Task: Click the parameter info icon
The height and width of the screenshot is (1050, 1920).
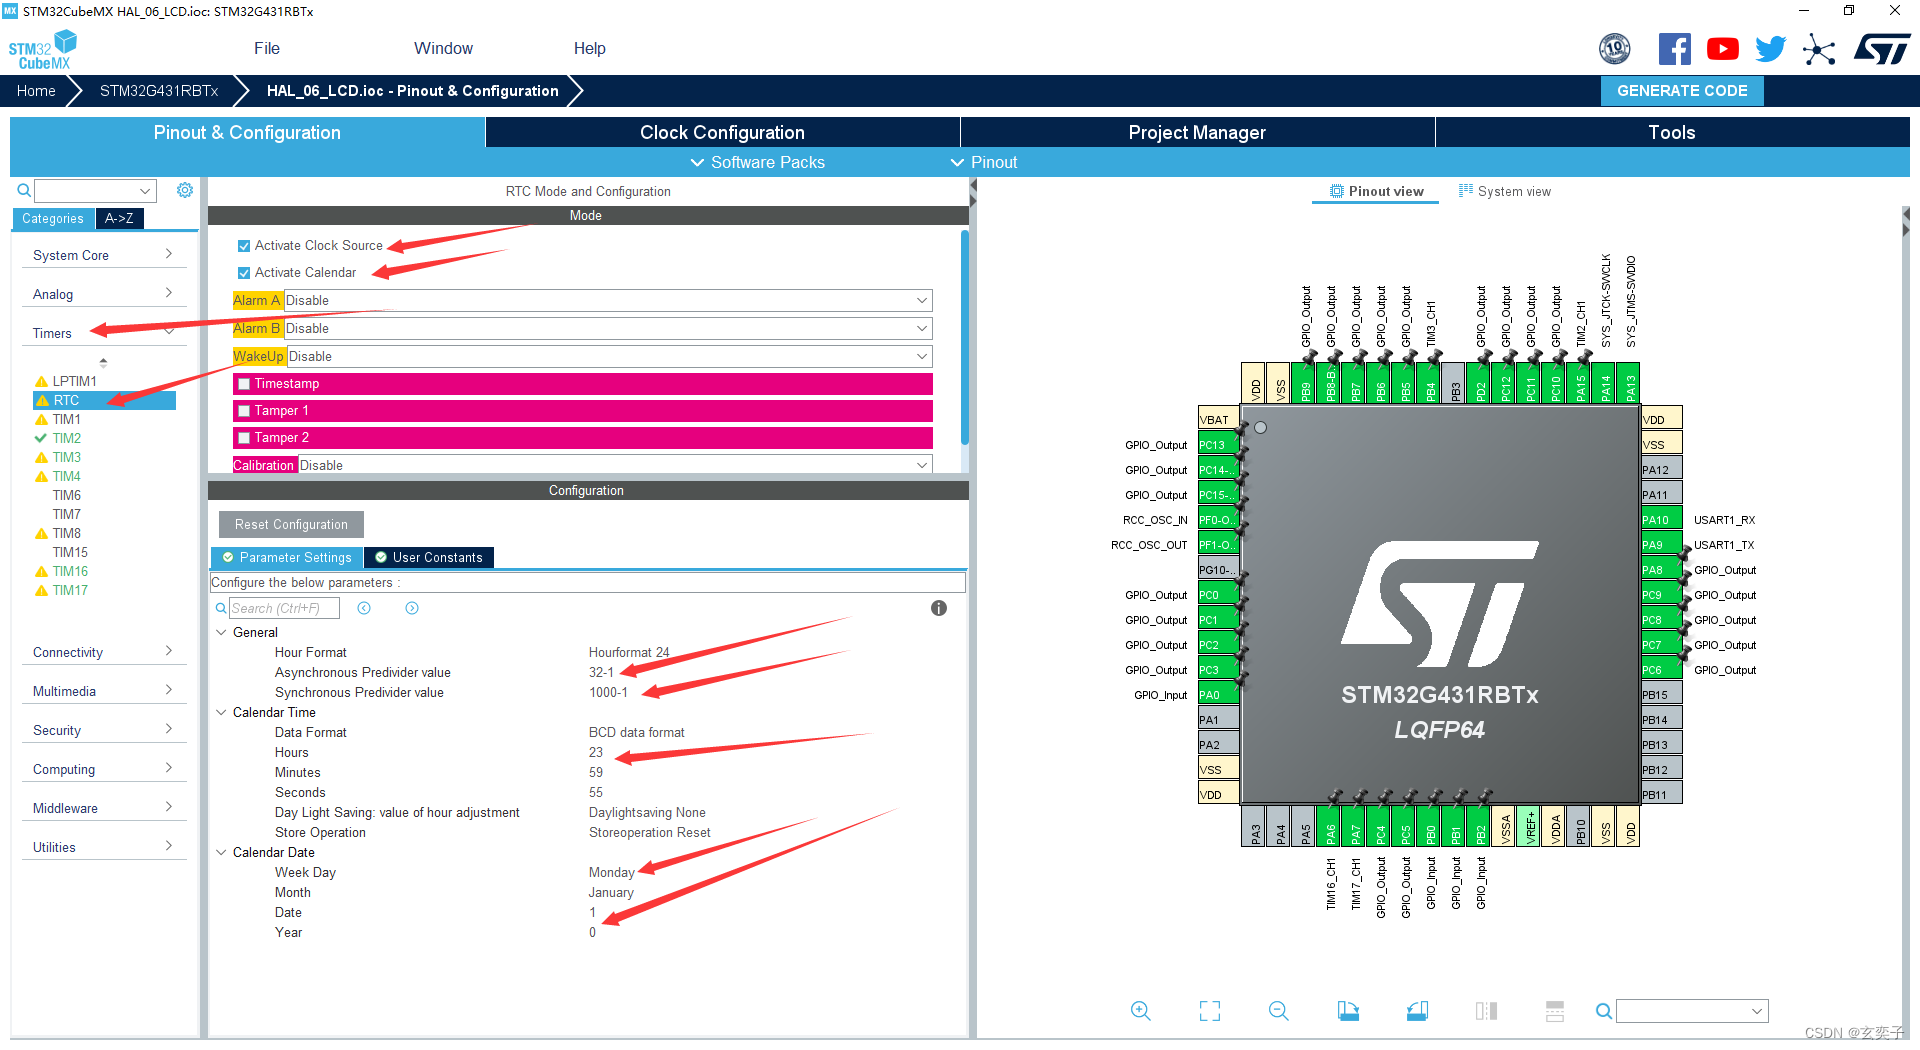Action: (x=939, y=608)
